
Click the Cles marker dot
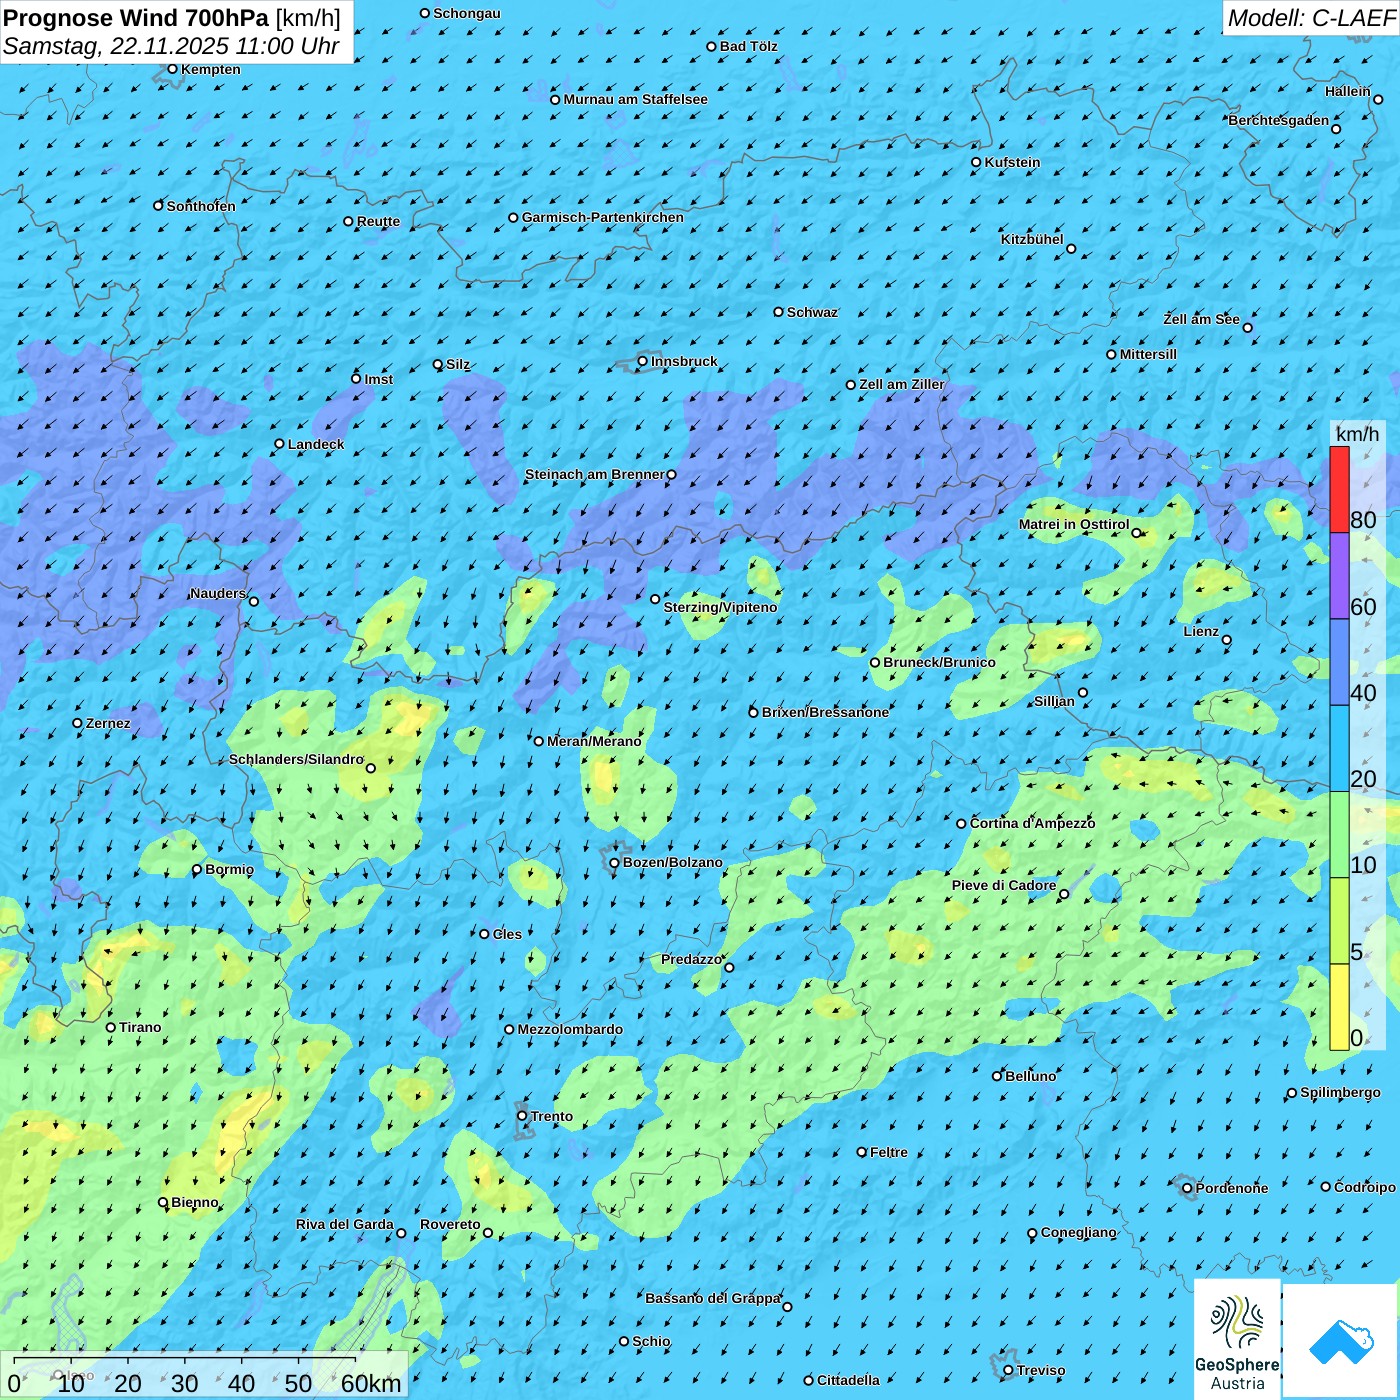click(485, 934)
